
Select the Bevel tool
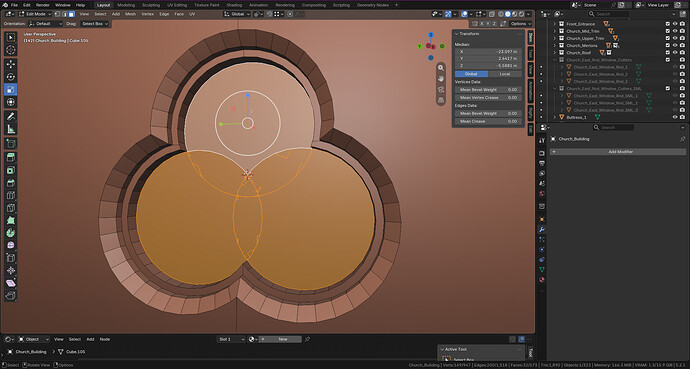(11, 183)
